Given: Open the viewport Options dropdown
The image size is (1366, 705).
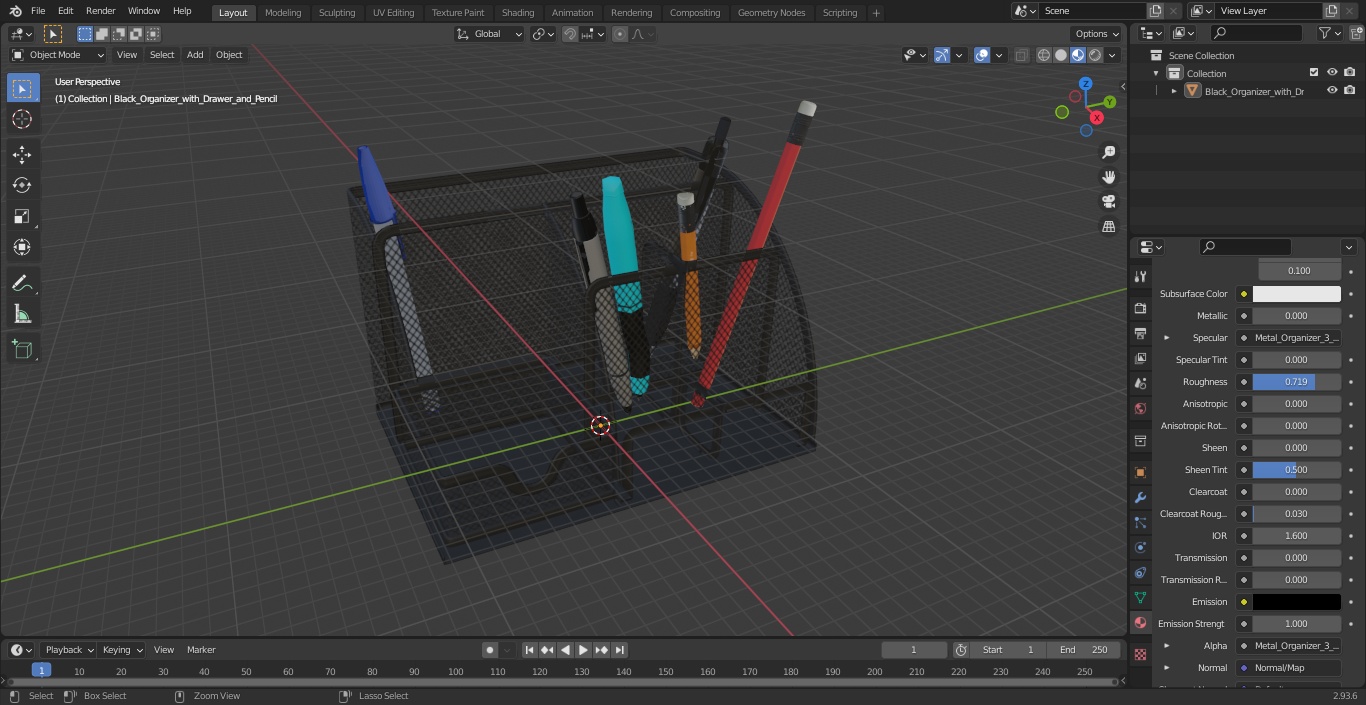Looking at the screenshot, I should click(x=1097, y=34).
